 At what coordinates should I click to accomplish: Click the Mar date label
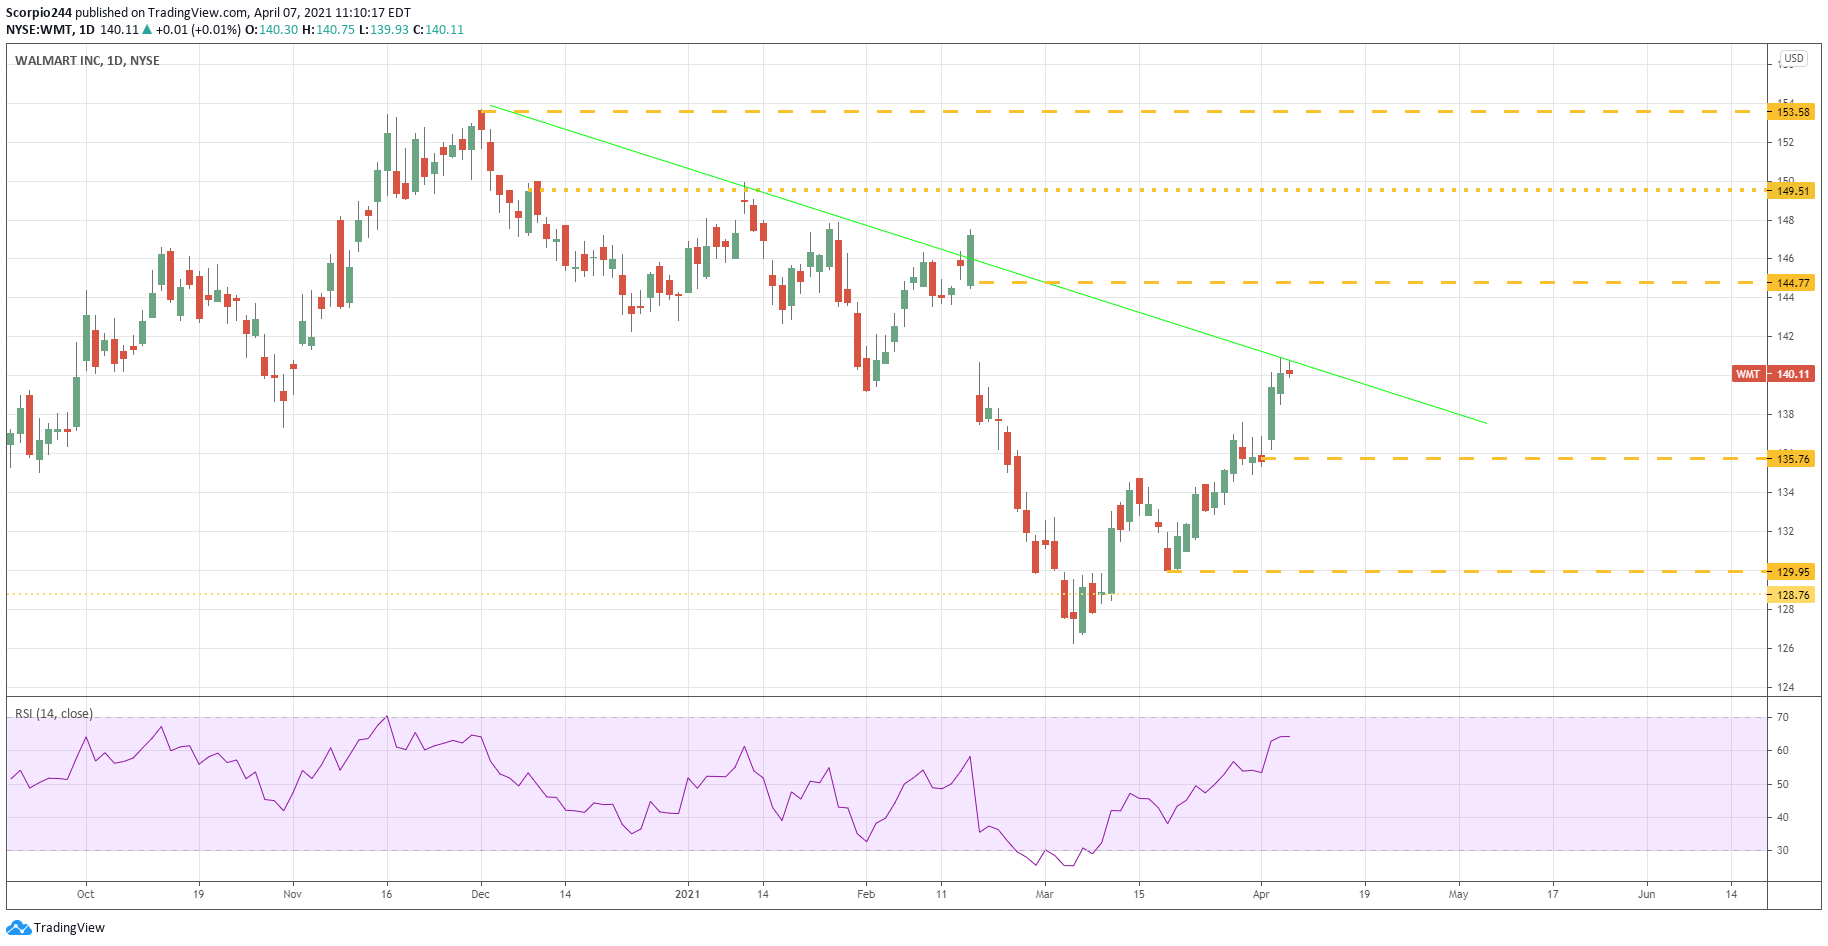(x=1044, y=894)
